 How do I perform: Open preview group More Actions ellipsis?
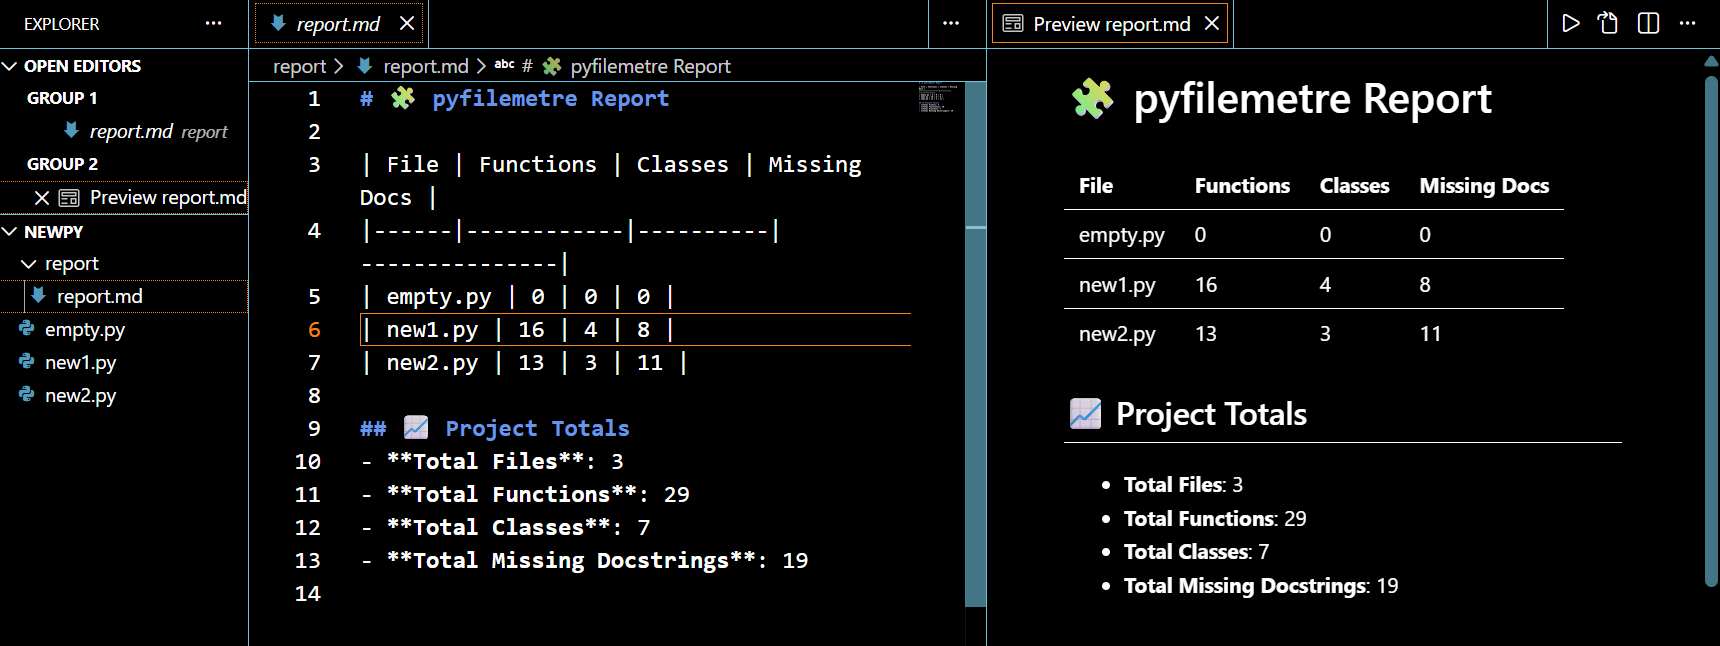point(1688,23)
